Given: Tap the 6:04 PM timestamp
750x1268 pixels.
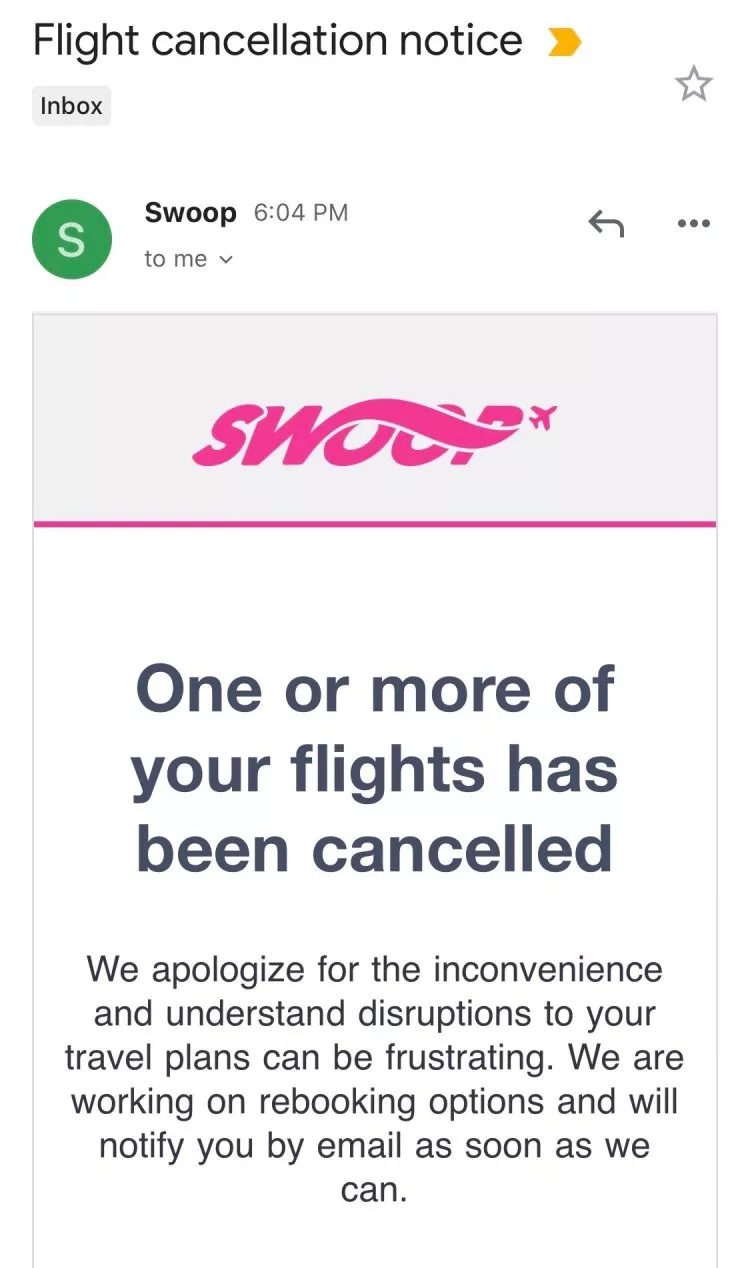Looking at the screenshot, I should 301,212.
